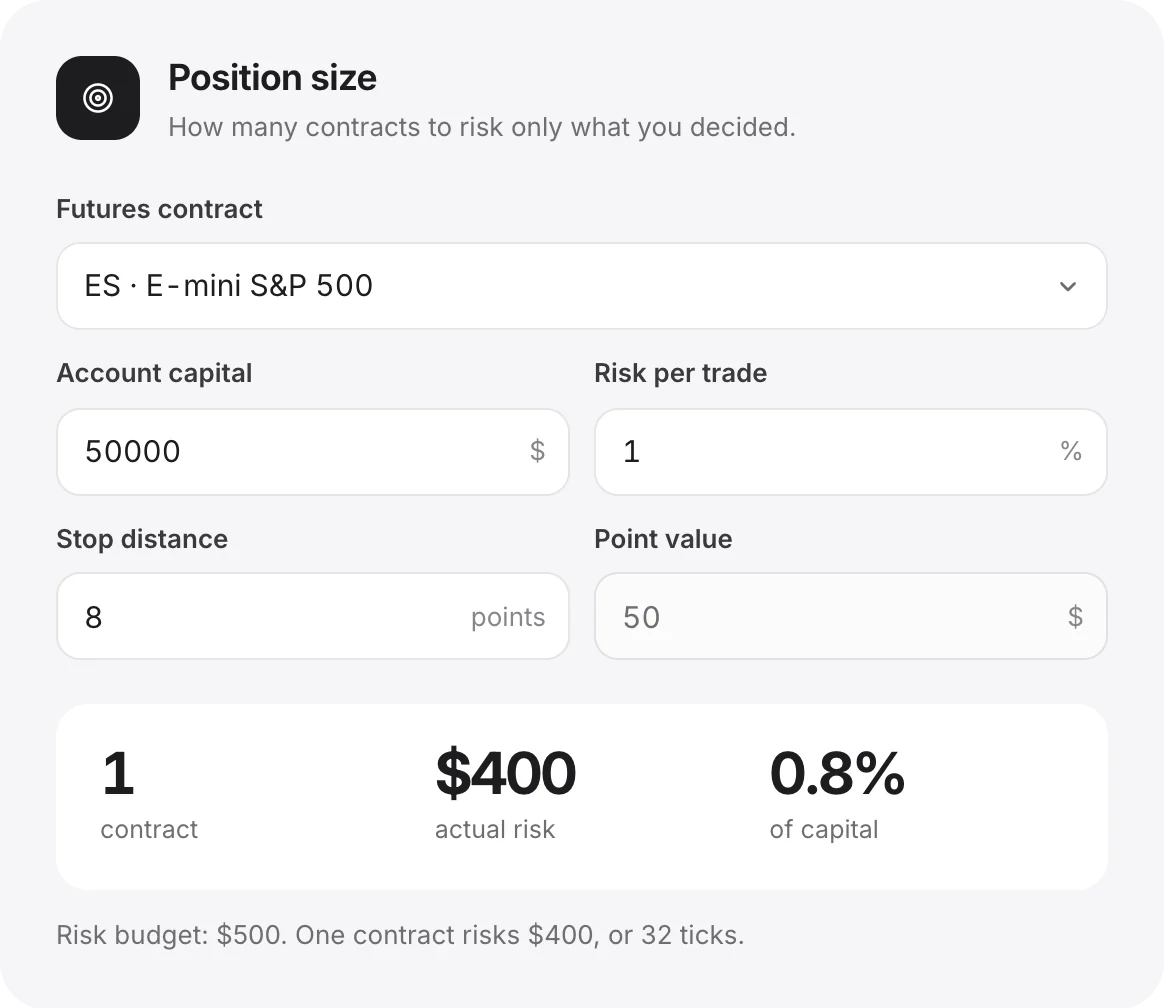This screenshot has width=1164, height=1008.
Task: Click the points unit label in the Stop distance field
Action: (508, 618)
